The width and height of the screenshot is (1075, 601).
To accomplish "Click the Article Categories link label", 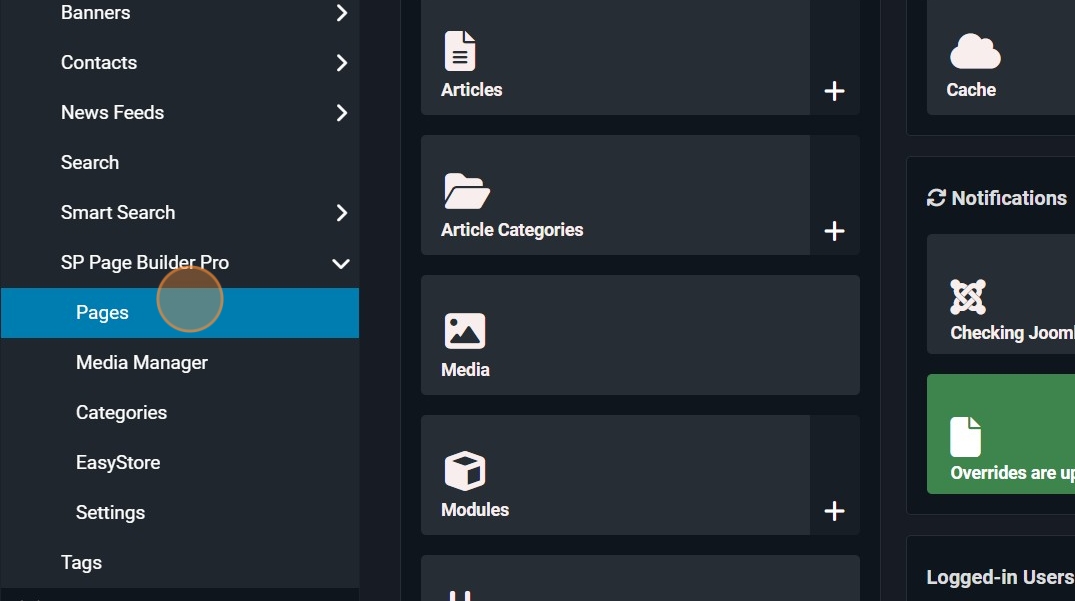I will [x=512, y=230].
